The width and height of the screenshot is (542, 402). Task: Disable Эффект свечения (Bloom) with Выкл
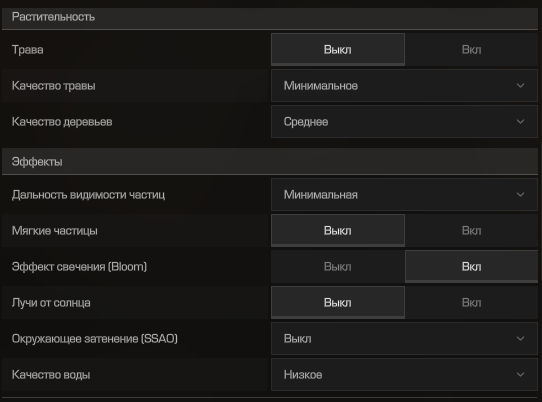click(x=338, y=267)
